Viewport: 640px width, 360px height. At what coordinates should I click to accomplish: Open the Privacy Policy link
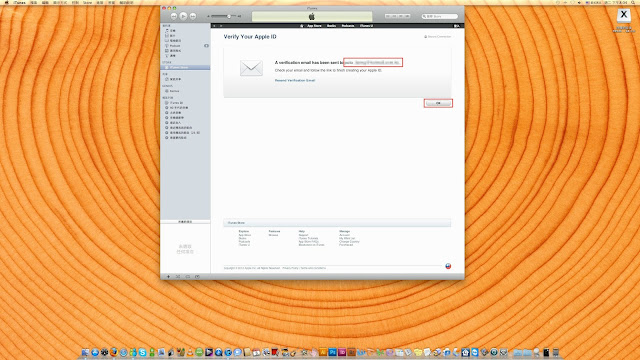coord(290,268)
